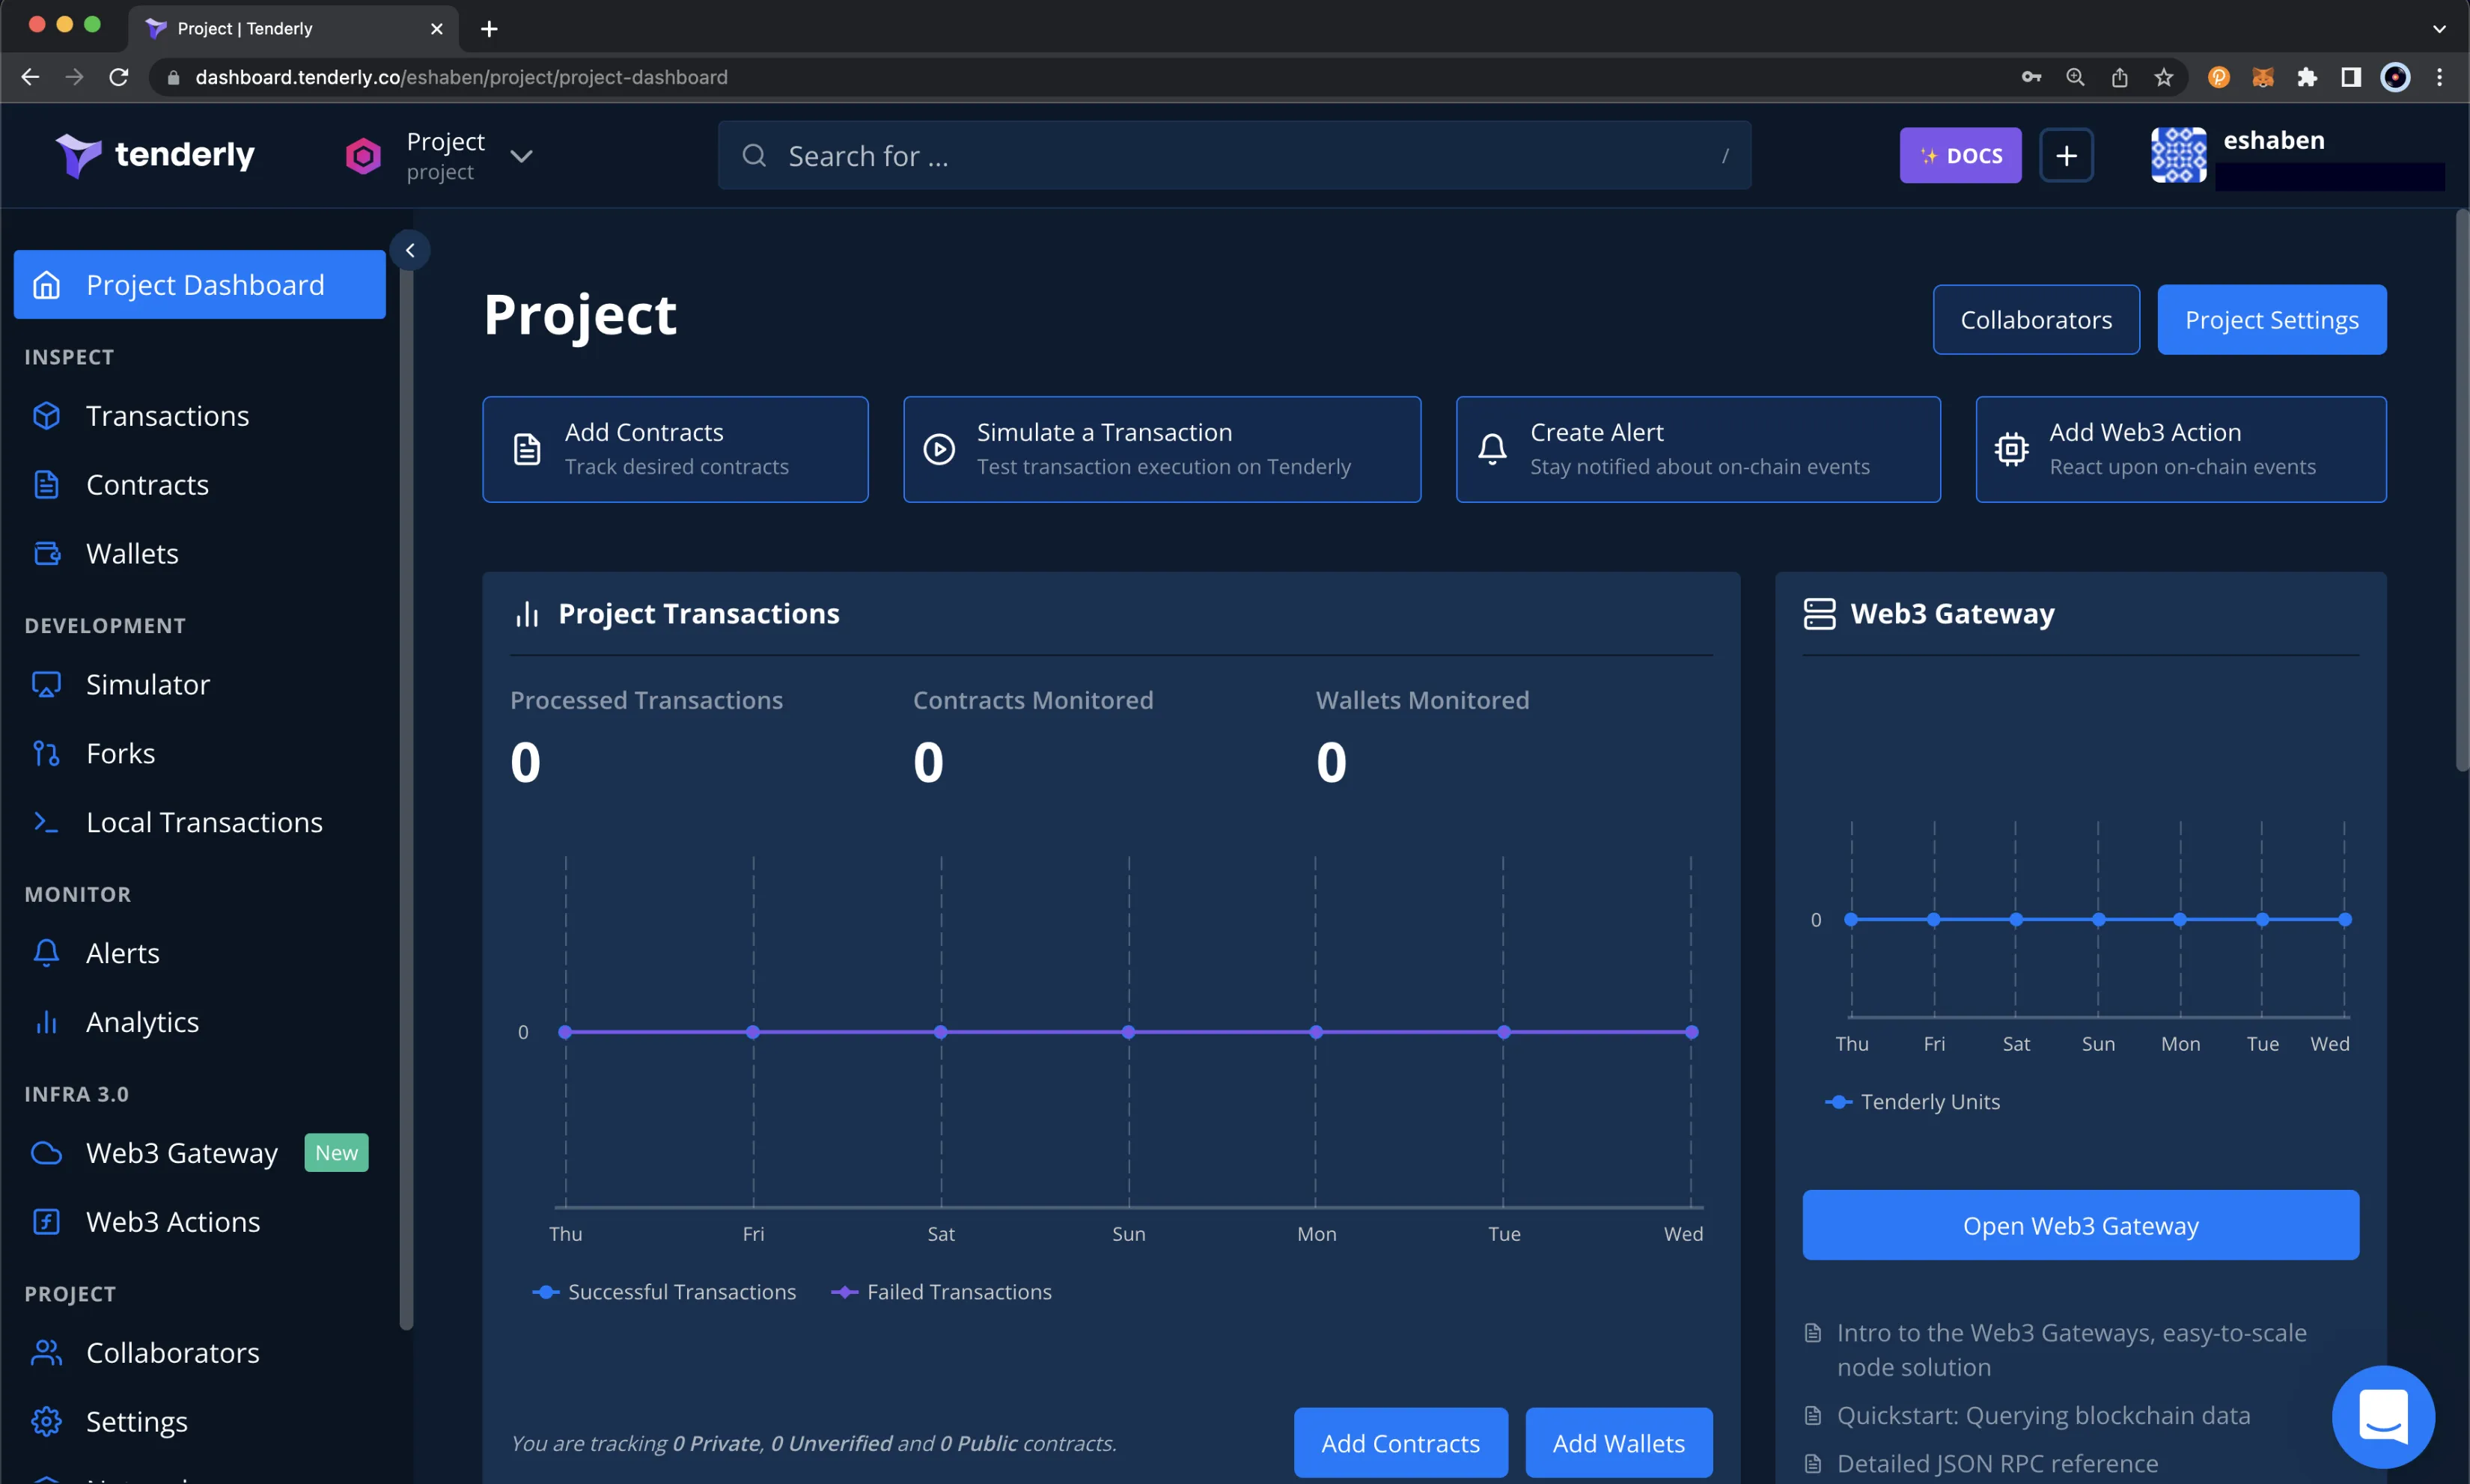Open the DOCS button
Image resolution: width=2470 pixels, height=1484 pixels.
tap(1960, 155)
